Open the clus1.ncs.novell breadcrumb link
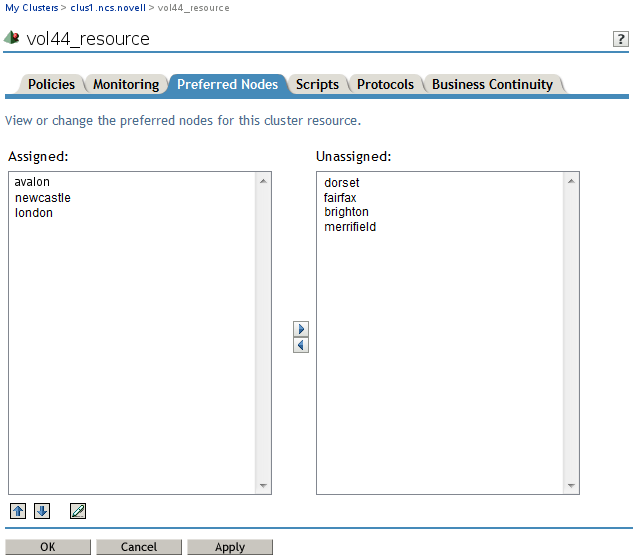633x558 pixels. pos(108,8)
